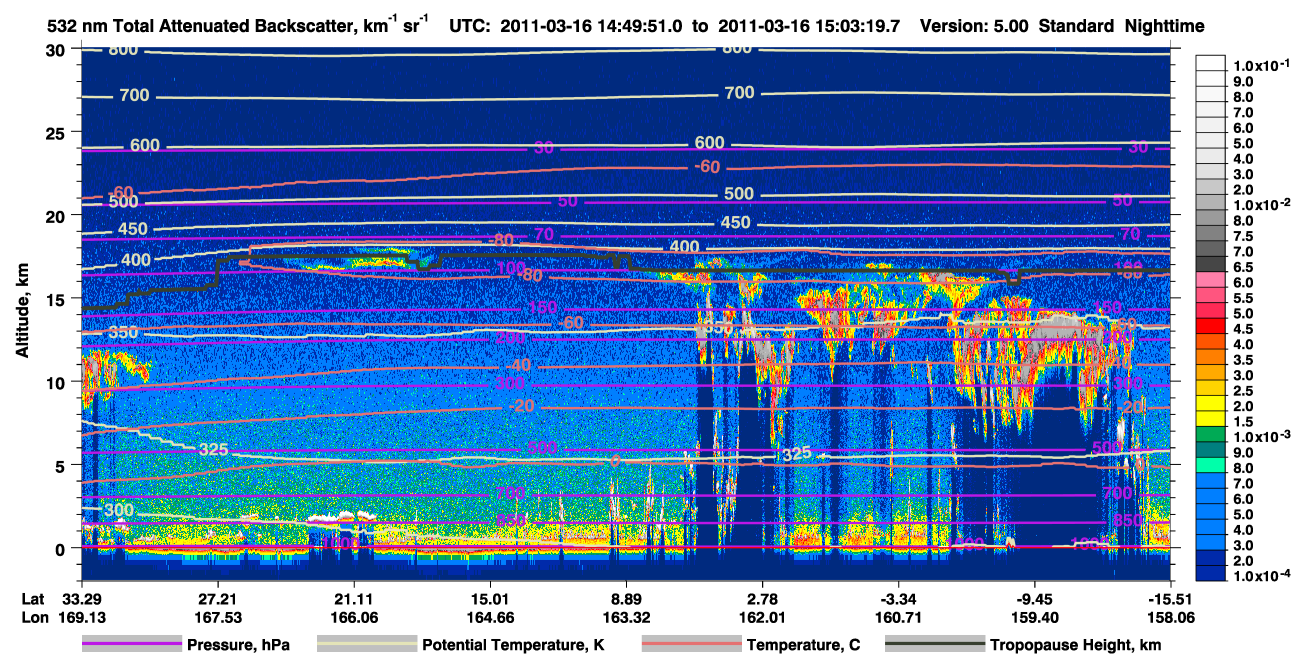Click the 6.5 colorbar label
This screenshot has height=667, width=1300.
(x=1242, y=267)
